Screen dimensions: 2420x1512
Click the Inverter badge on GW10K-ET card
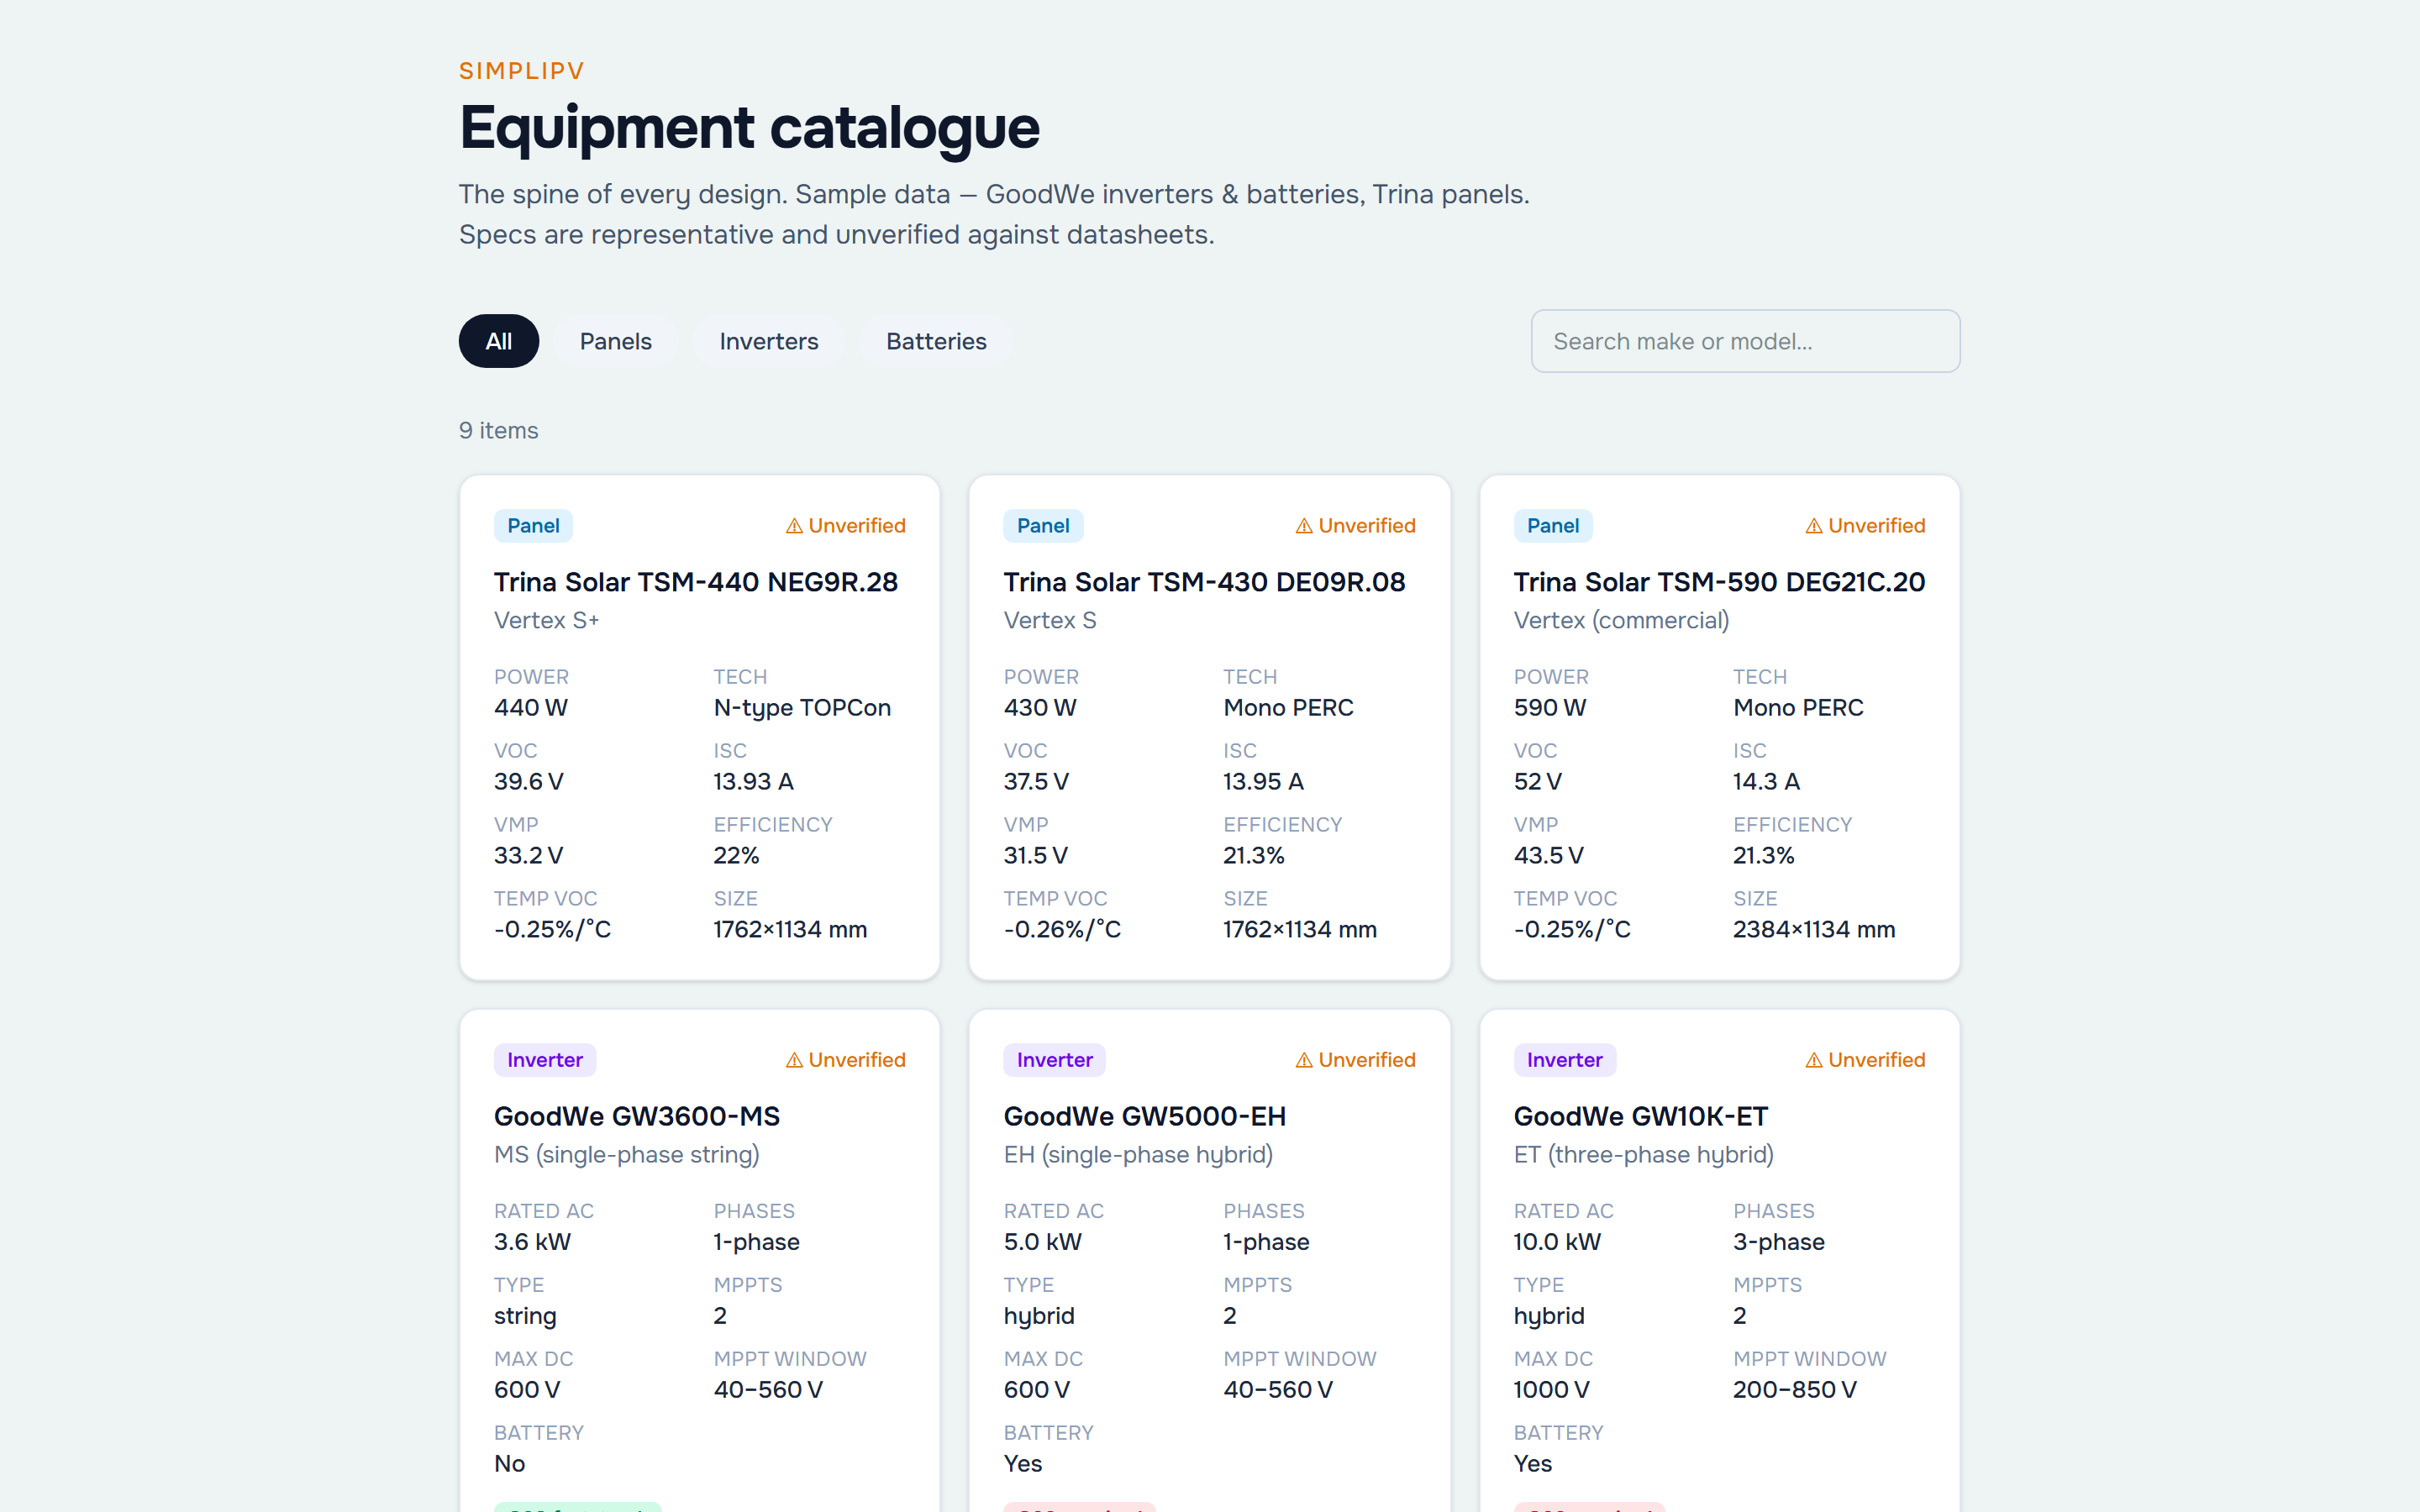click(x=1565, y=1060)
